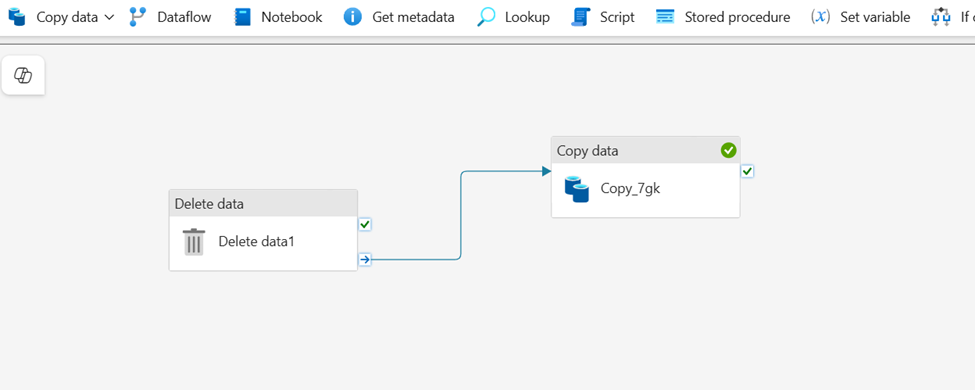Select the Copy_7gk activity icon
Screen dimensions: 975x390
tap(577, 189)
